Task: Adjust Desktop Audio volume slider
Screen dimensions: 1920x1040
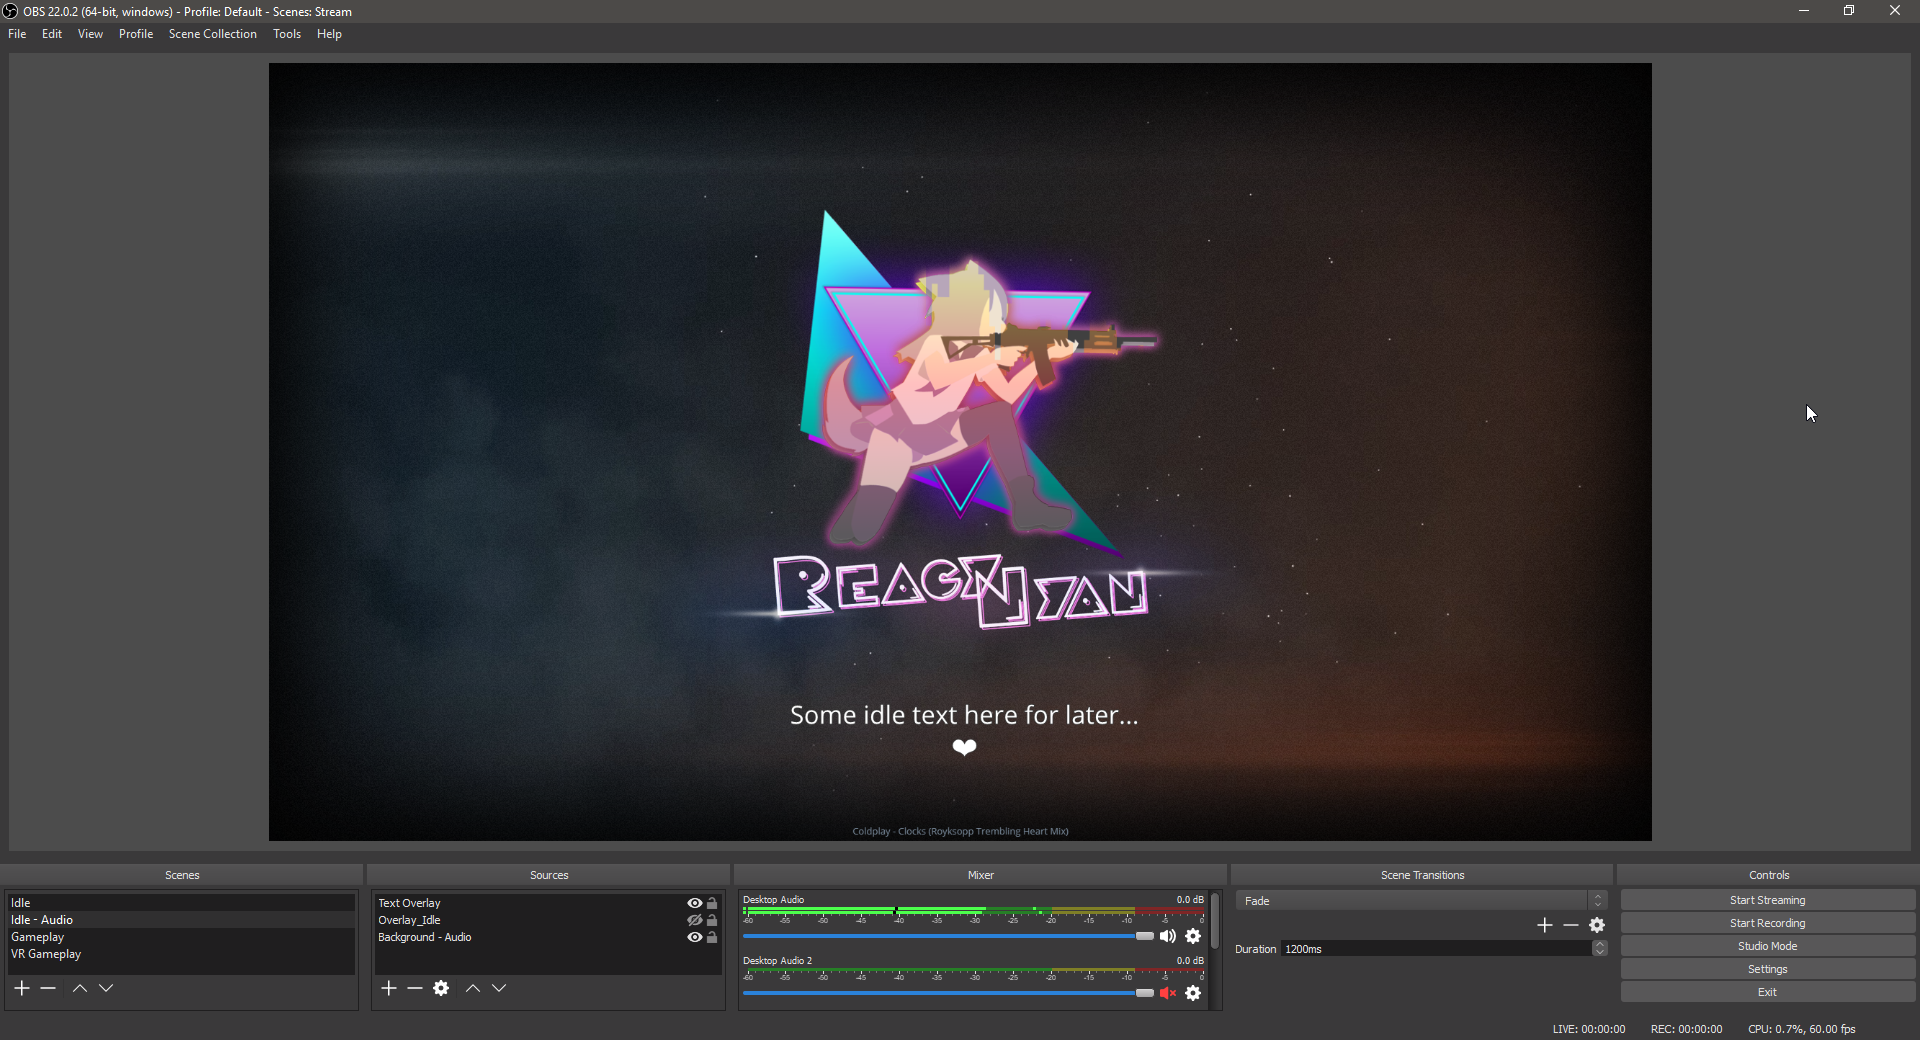Action: [948, 936]
